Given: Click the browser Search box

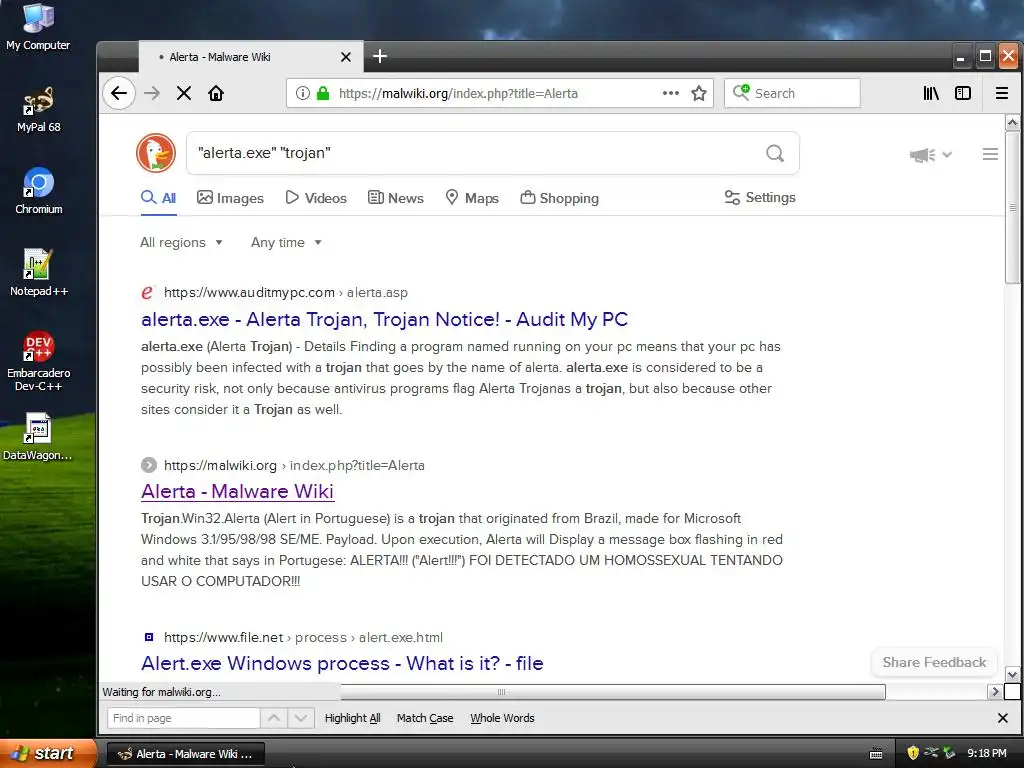Looking at the screenshot, I should pyautogui.click(x=792, y=93).
